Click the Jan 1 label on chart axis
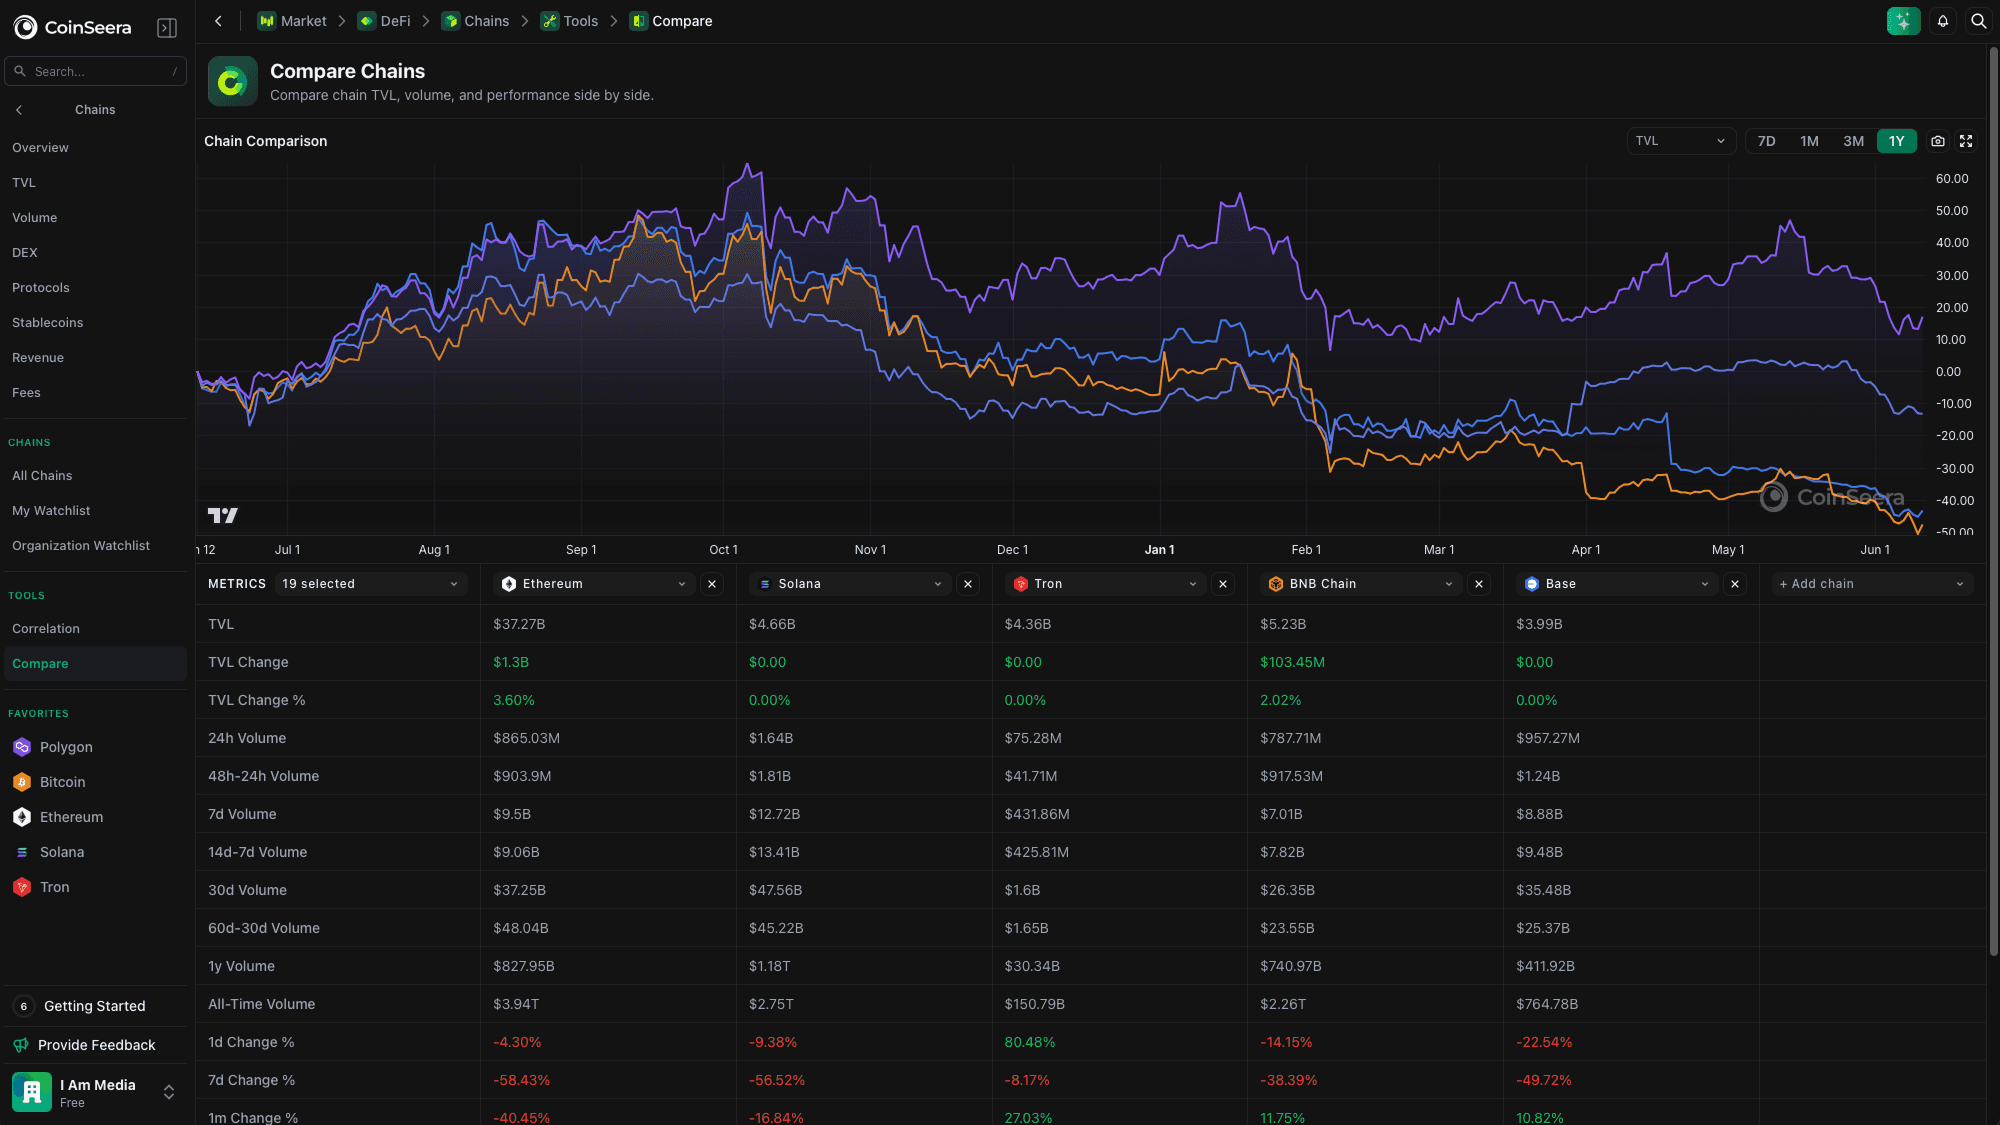 (1159, 550)
